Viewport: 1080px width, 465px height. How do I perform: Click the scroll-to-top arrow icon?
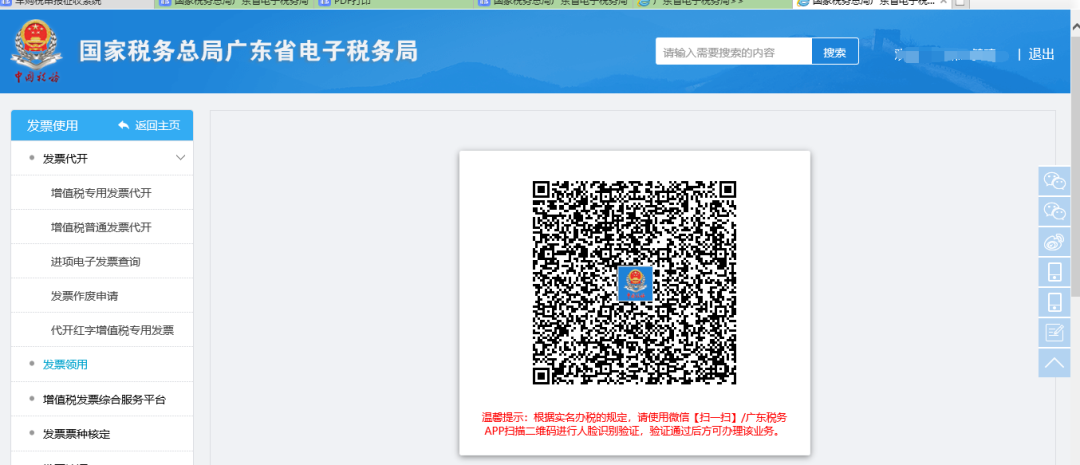pyautogui.click(x=1054, y=363)
